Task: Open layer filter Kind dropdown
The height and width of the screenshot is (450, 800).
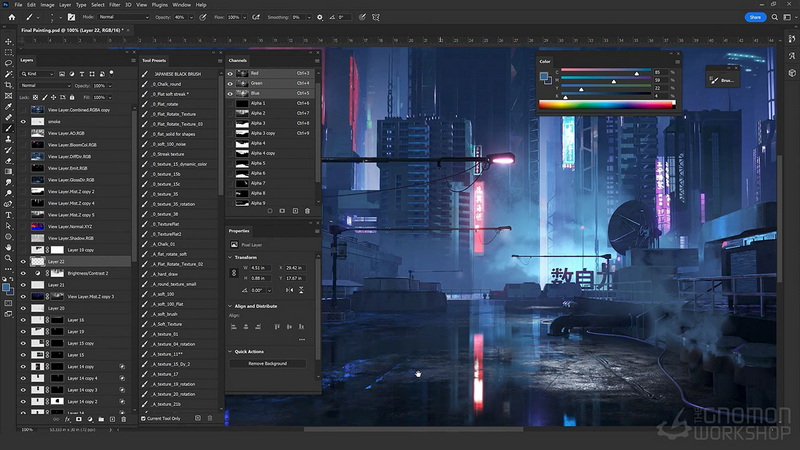Action: coord(37,74)
